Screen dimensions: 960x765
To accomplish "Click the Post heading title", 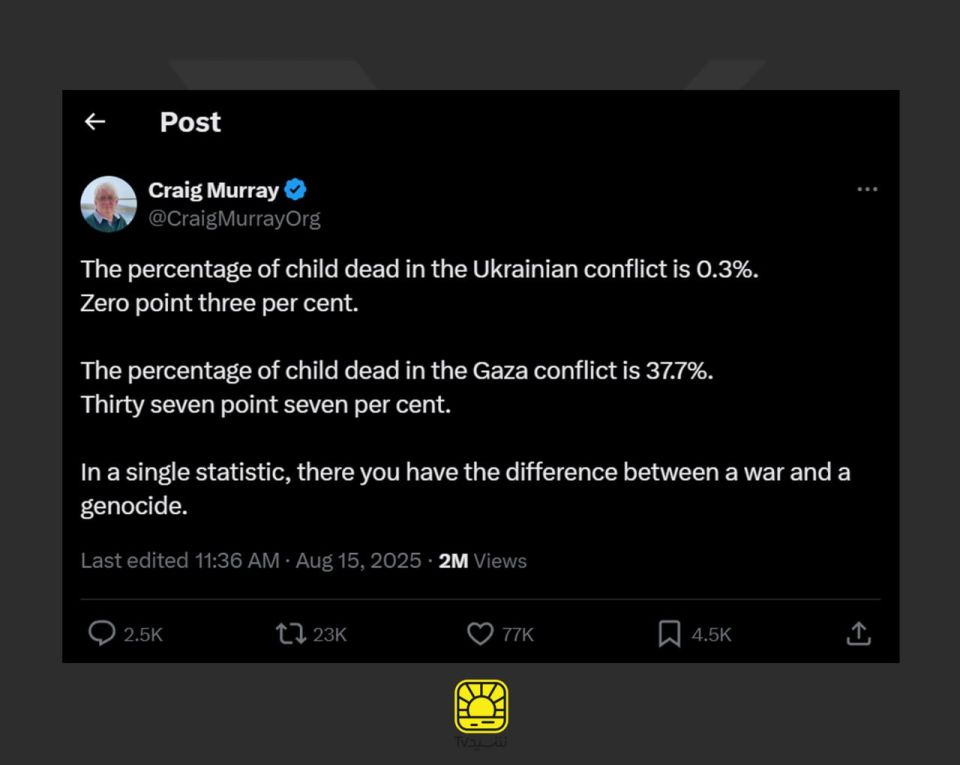I will tap(190, 122).
